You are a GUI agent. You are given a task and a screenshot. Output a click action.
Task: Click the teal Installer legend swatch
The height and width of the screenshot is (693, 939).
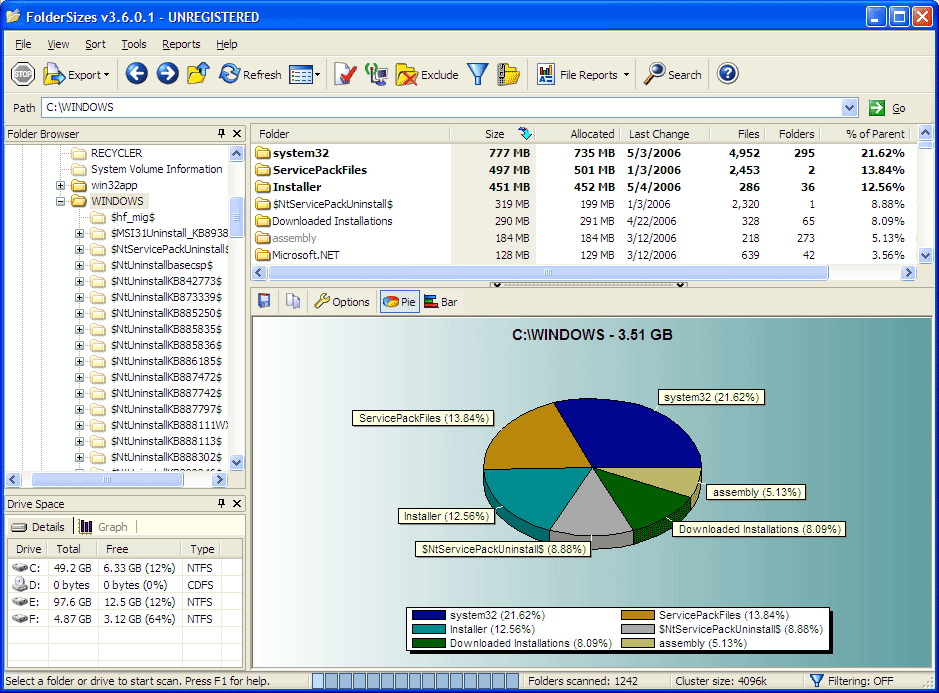pos(429,629)
